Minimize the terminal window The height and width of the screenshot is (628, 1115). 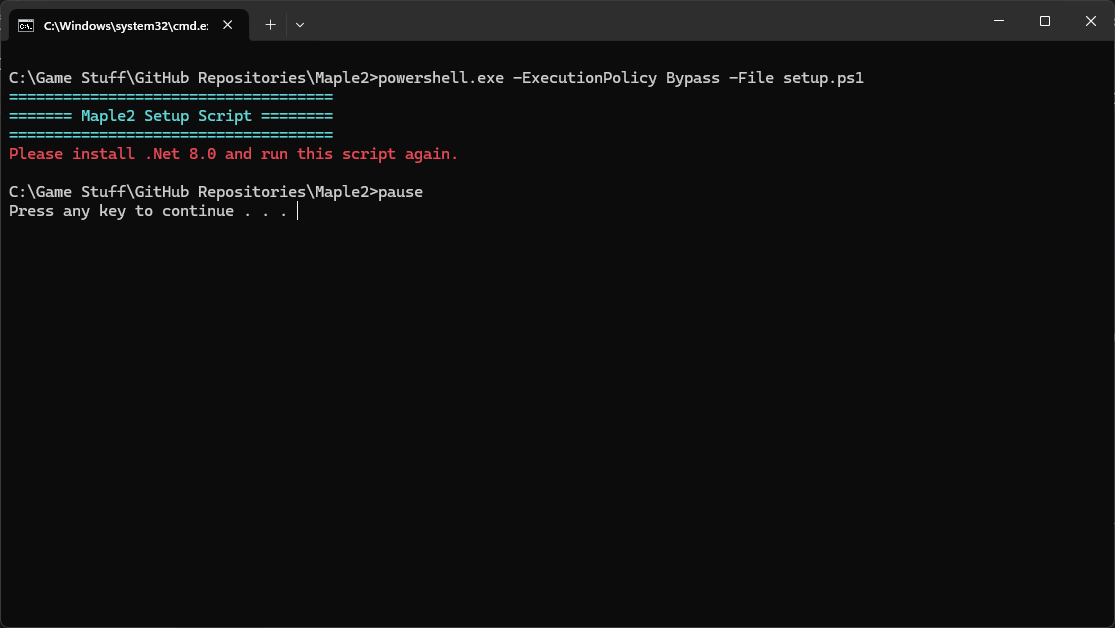[x=999, y=21]
